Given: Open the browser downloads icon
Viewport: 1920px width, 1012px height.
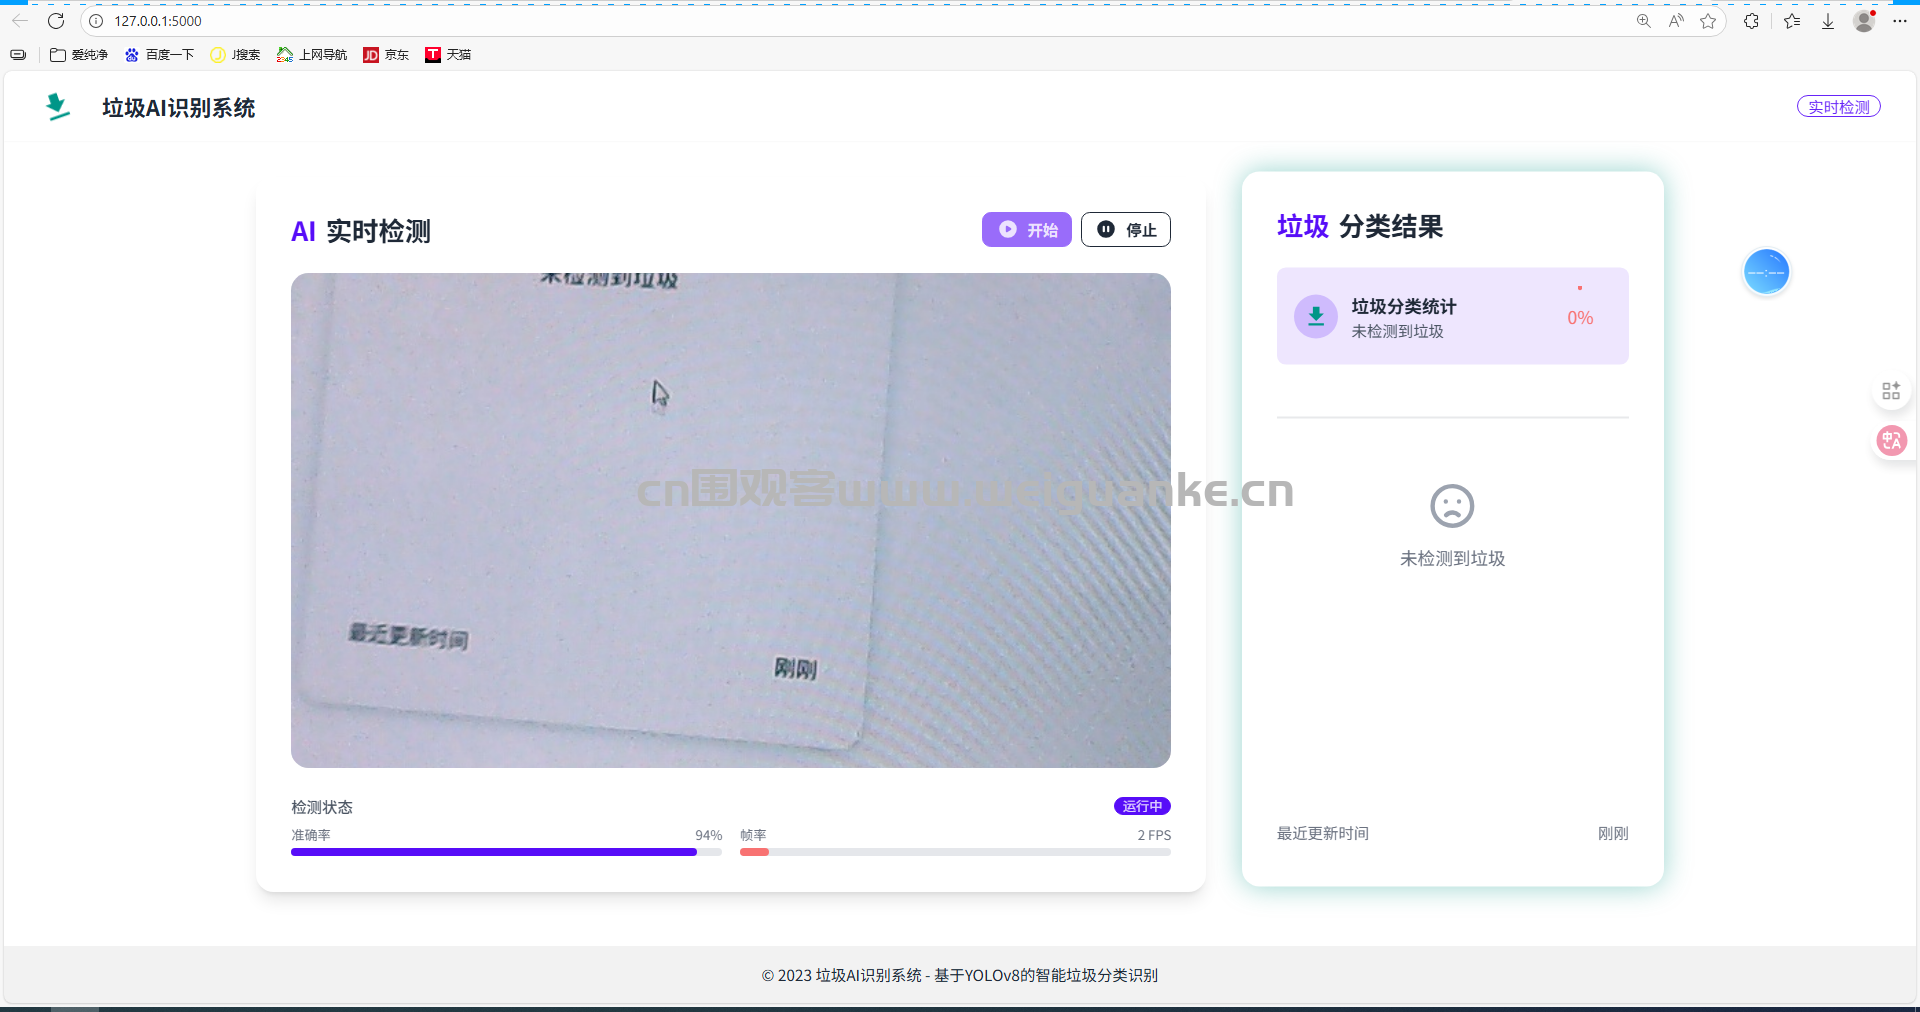Looking at the screenshot, I should [x=1827, y=21].
